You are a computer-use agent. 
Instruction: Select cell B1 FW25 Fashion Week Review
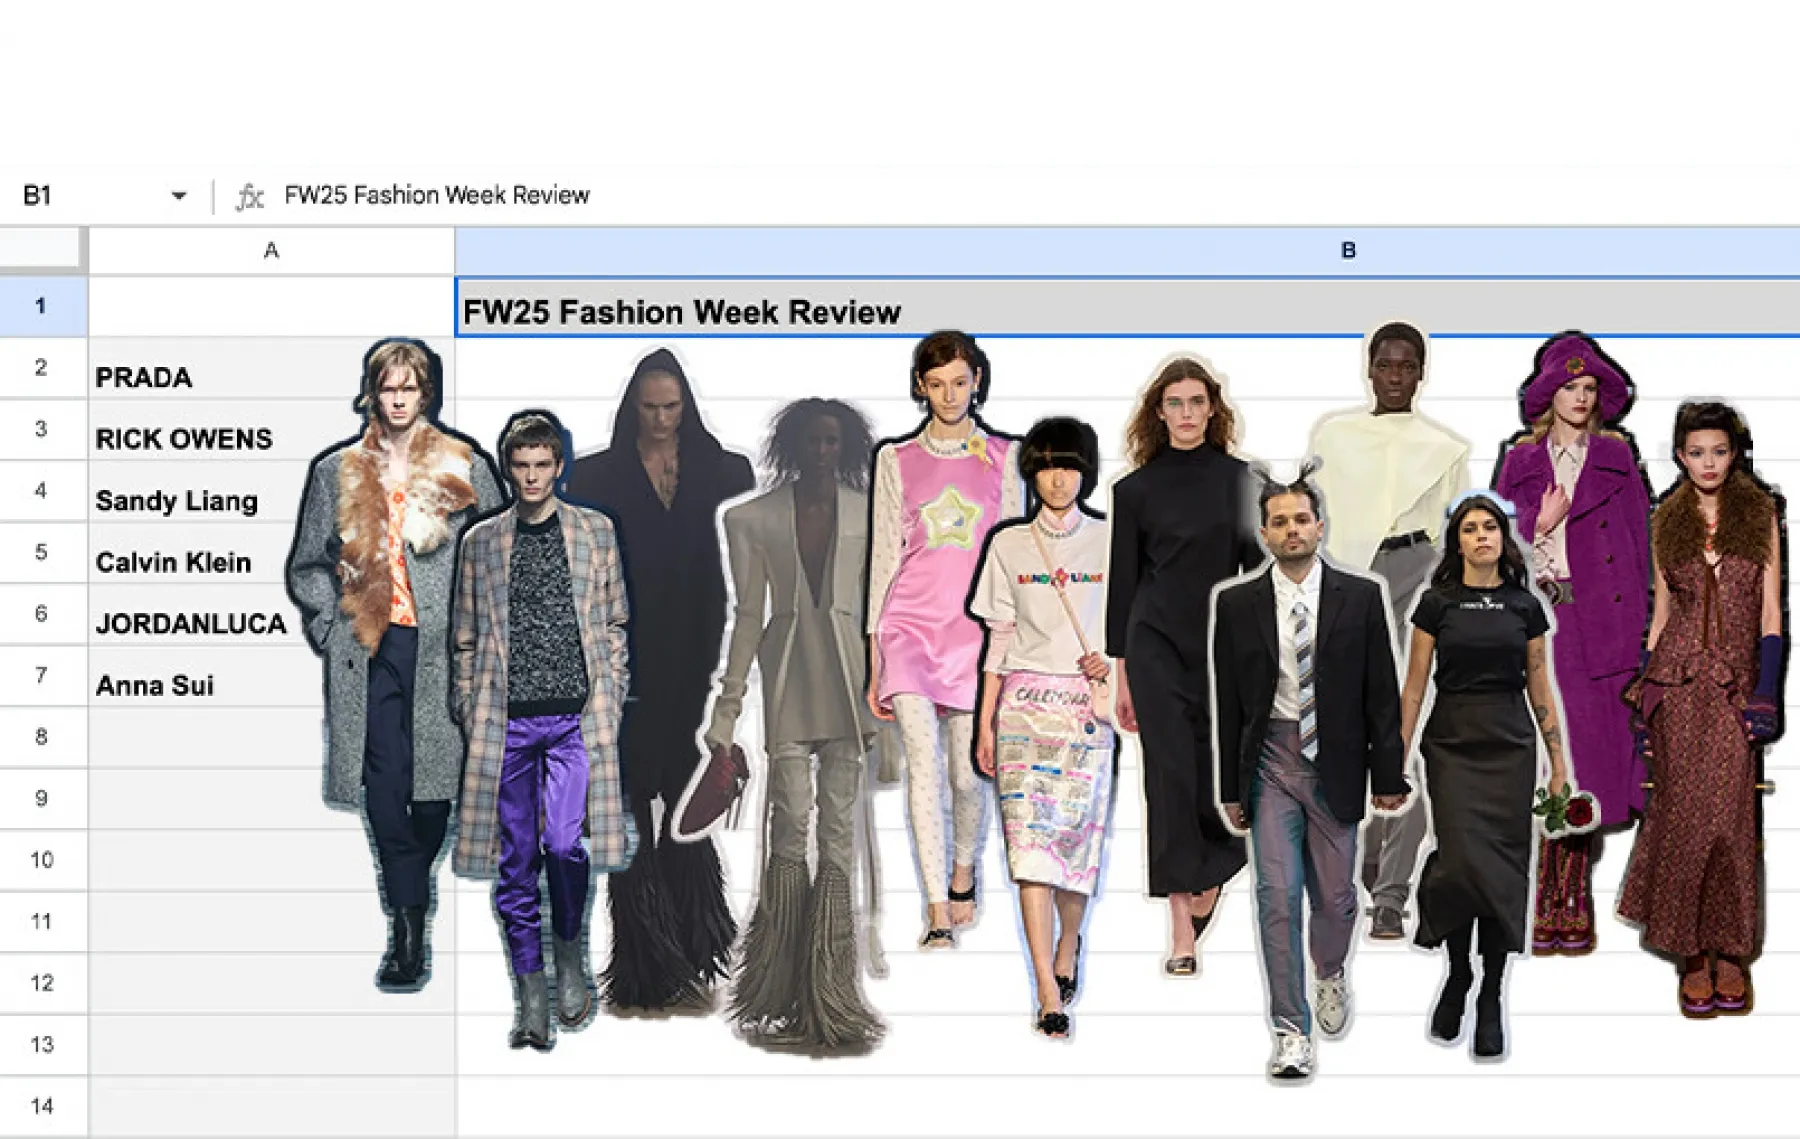click(1127, 308)
